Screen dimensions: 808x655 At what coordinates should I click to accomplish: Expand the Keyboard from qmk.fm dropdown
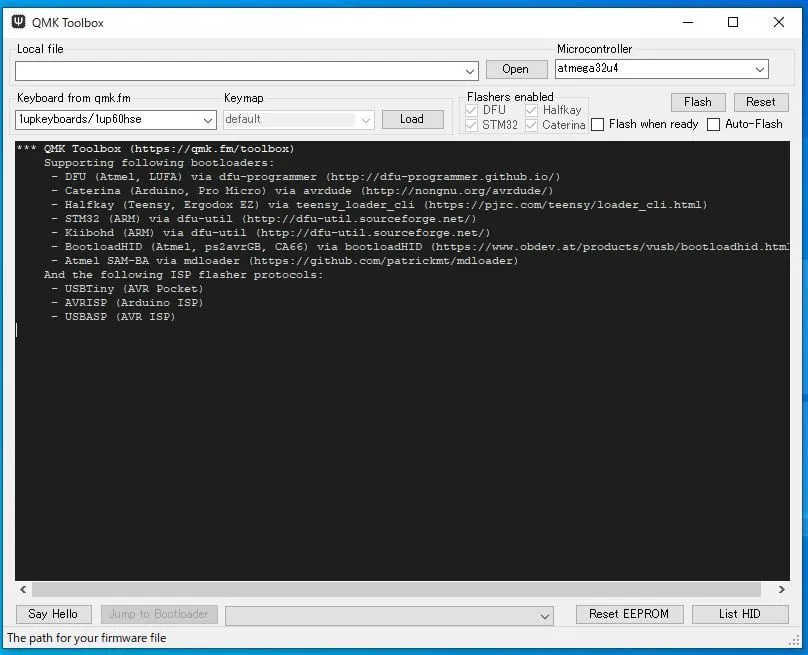point(208,120)
